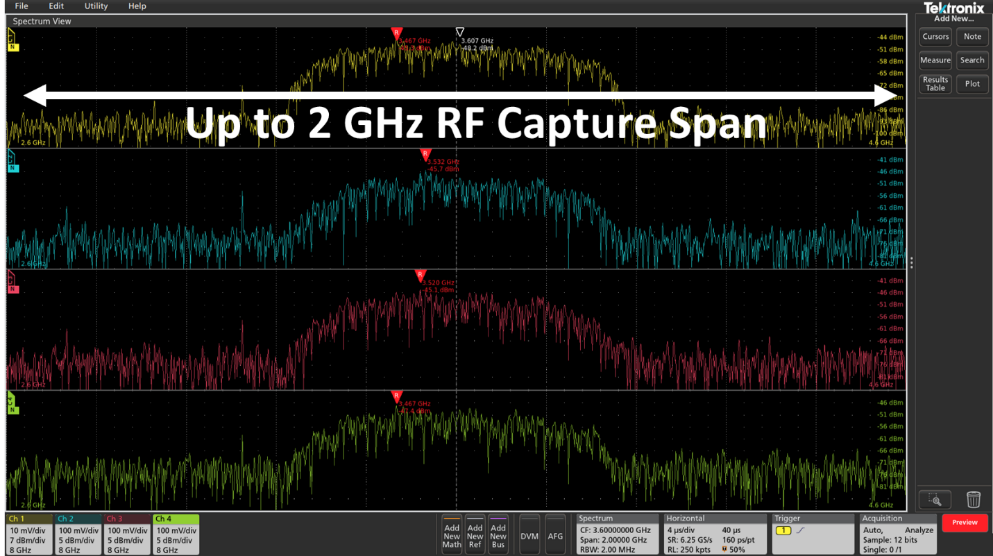
Task: Open the File menu
Action: (x=22, y=6)
